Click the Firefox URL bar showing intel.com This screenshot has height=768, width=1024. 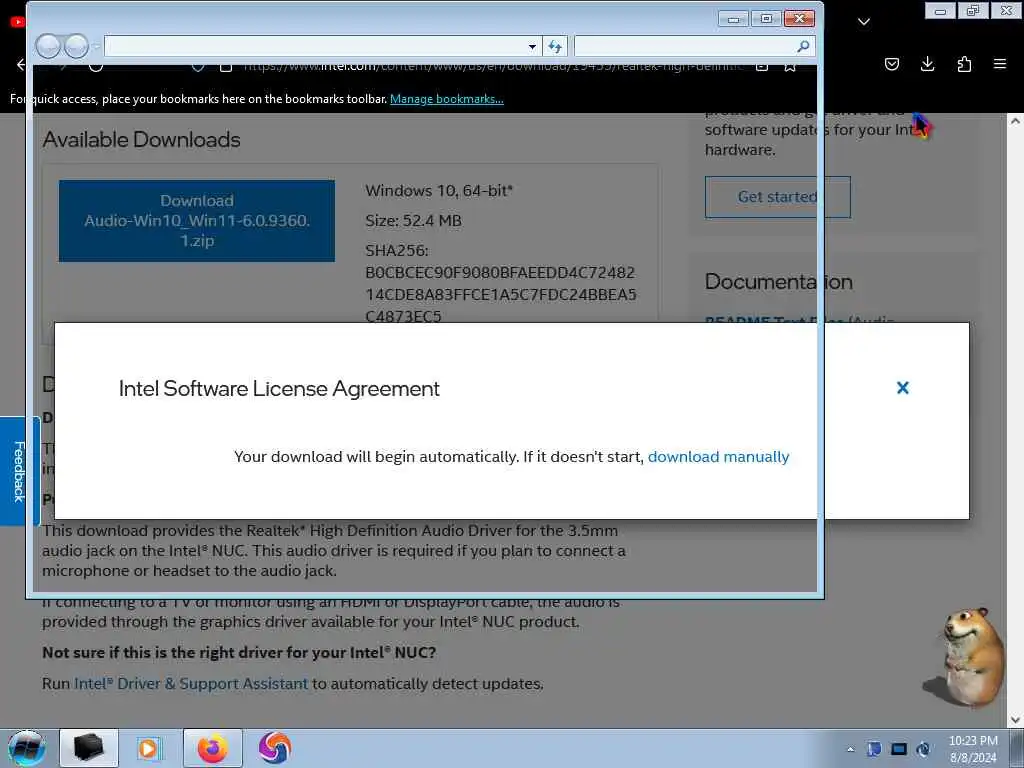[493, 66]
